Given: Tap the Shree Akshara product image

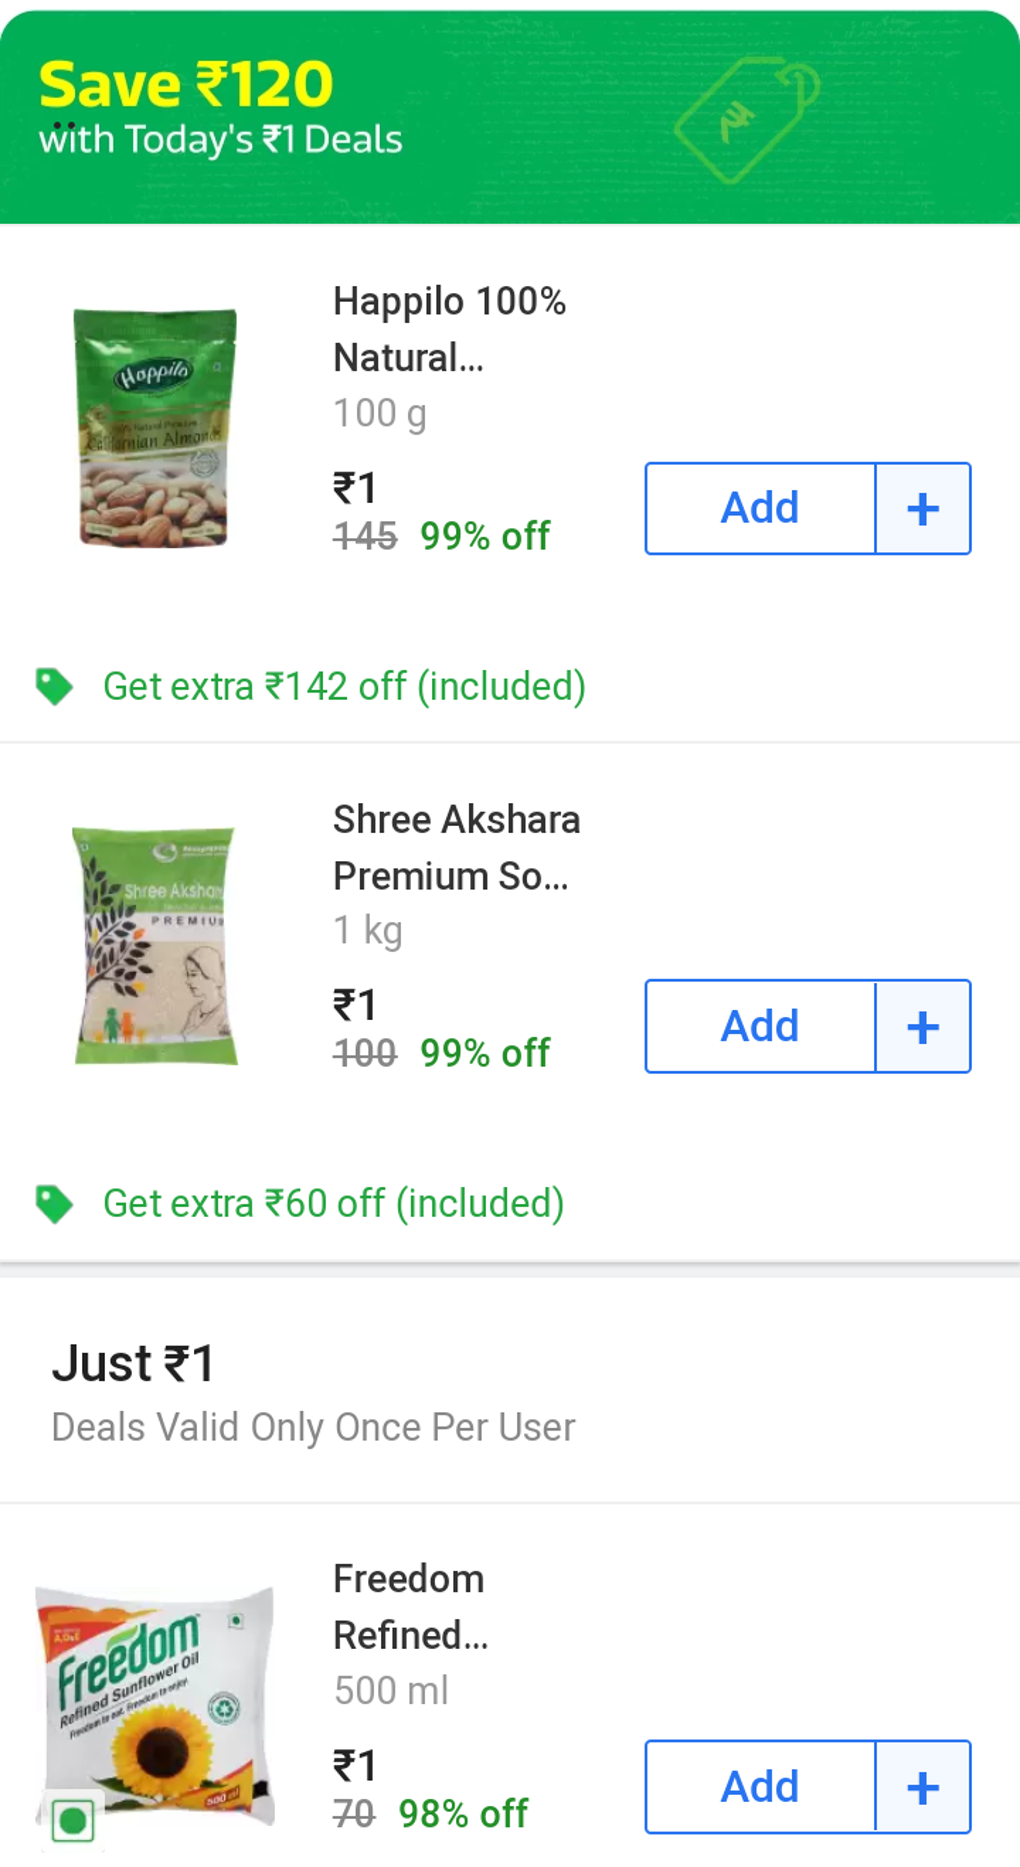Looking at the screenshot, I should pyautogui.click(x=155, y=945).
